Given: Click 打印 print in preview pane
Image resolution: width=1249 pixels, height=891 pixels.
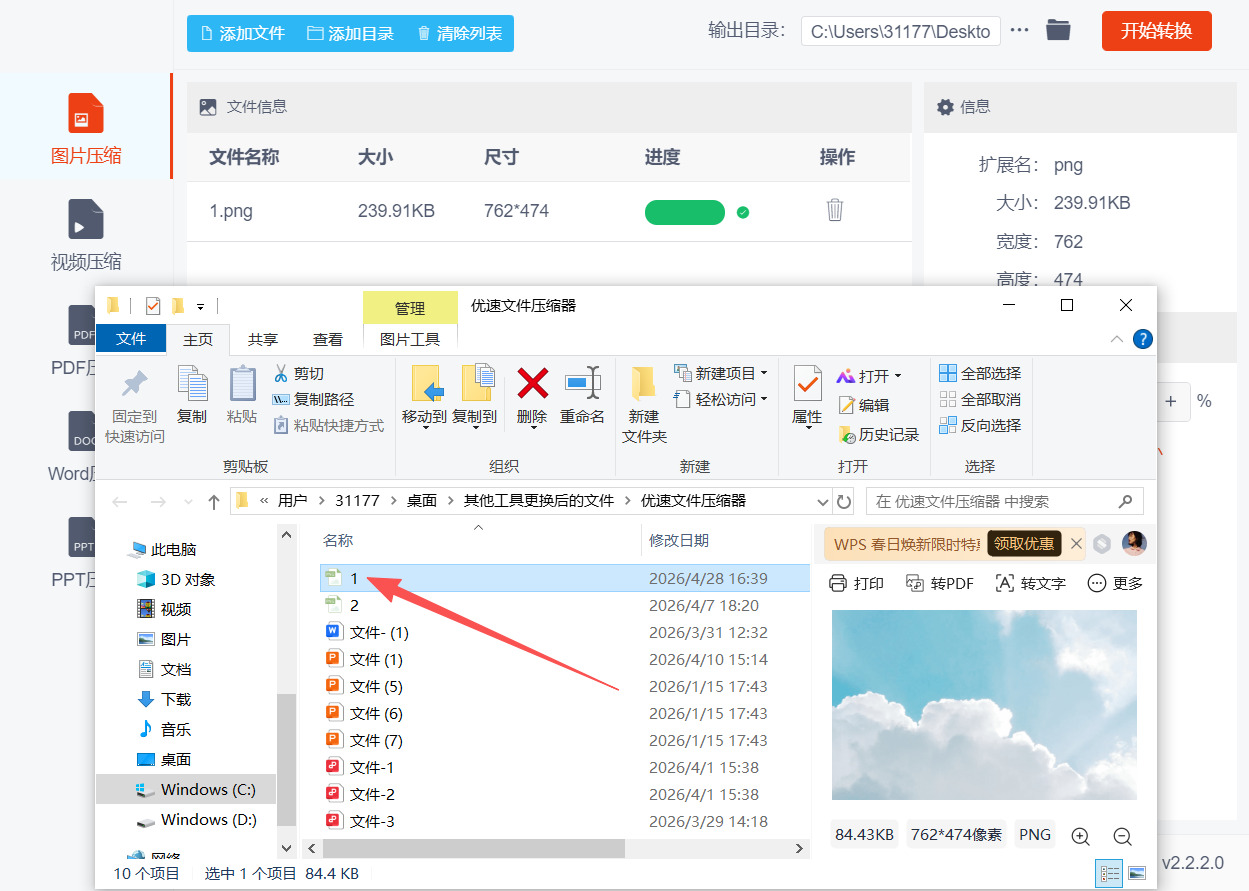Looking at the screenshot, I should point(857,583).
